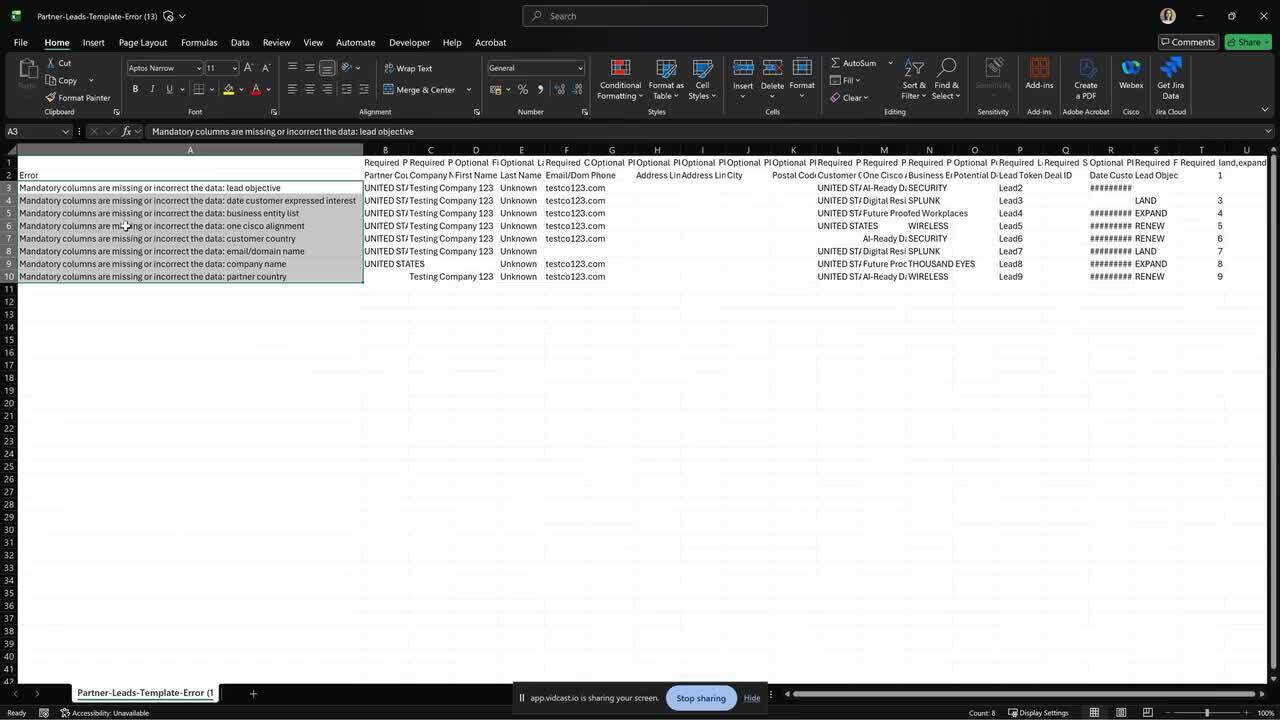Viewport: 1280px width, 720px height.
Task: Click the Stop sharing button
Action: tap(701, 698)
